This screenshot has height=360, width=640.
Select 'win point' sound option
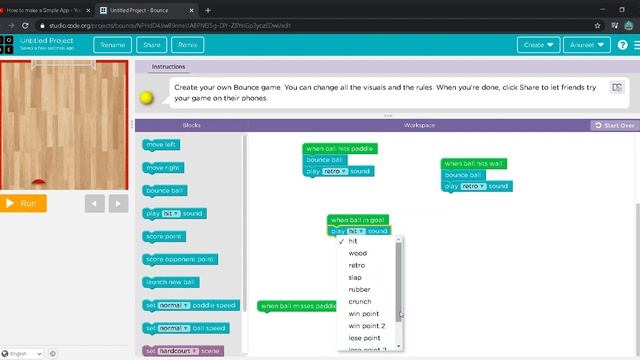pos(364,314)
